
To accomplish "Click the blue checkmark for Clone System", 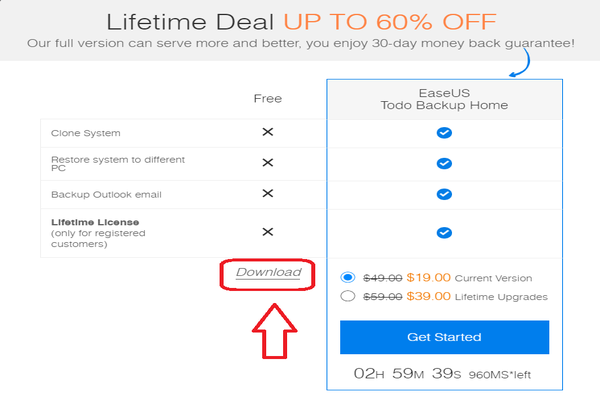I will click(444, 132).
